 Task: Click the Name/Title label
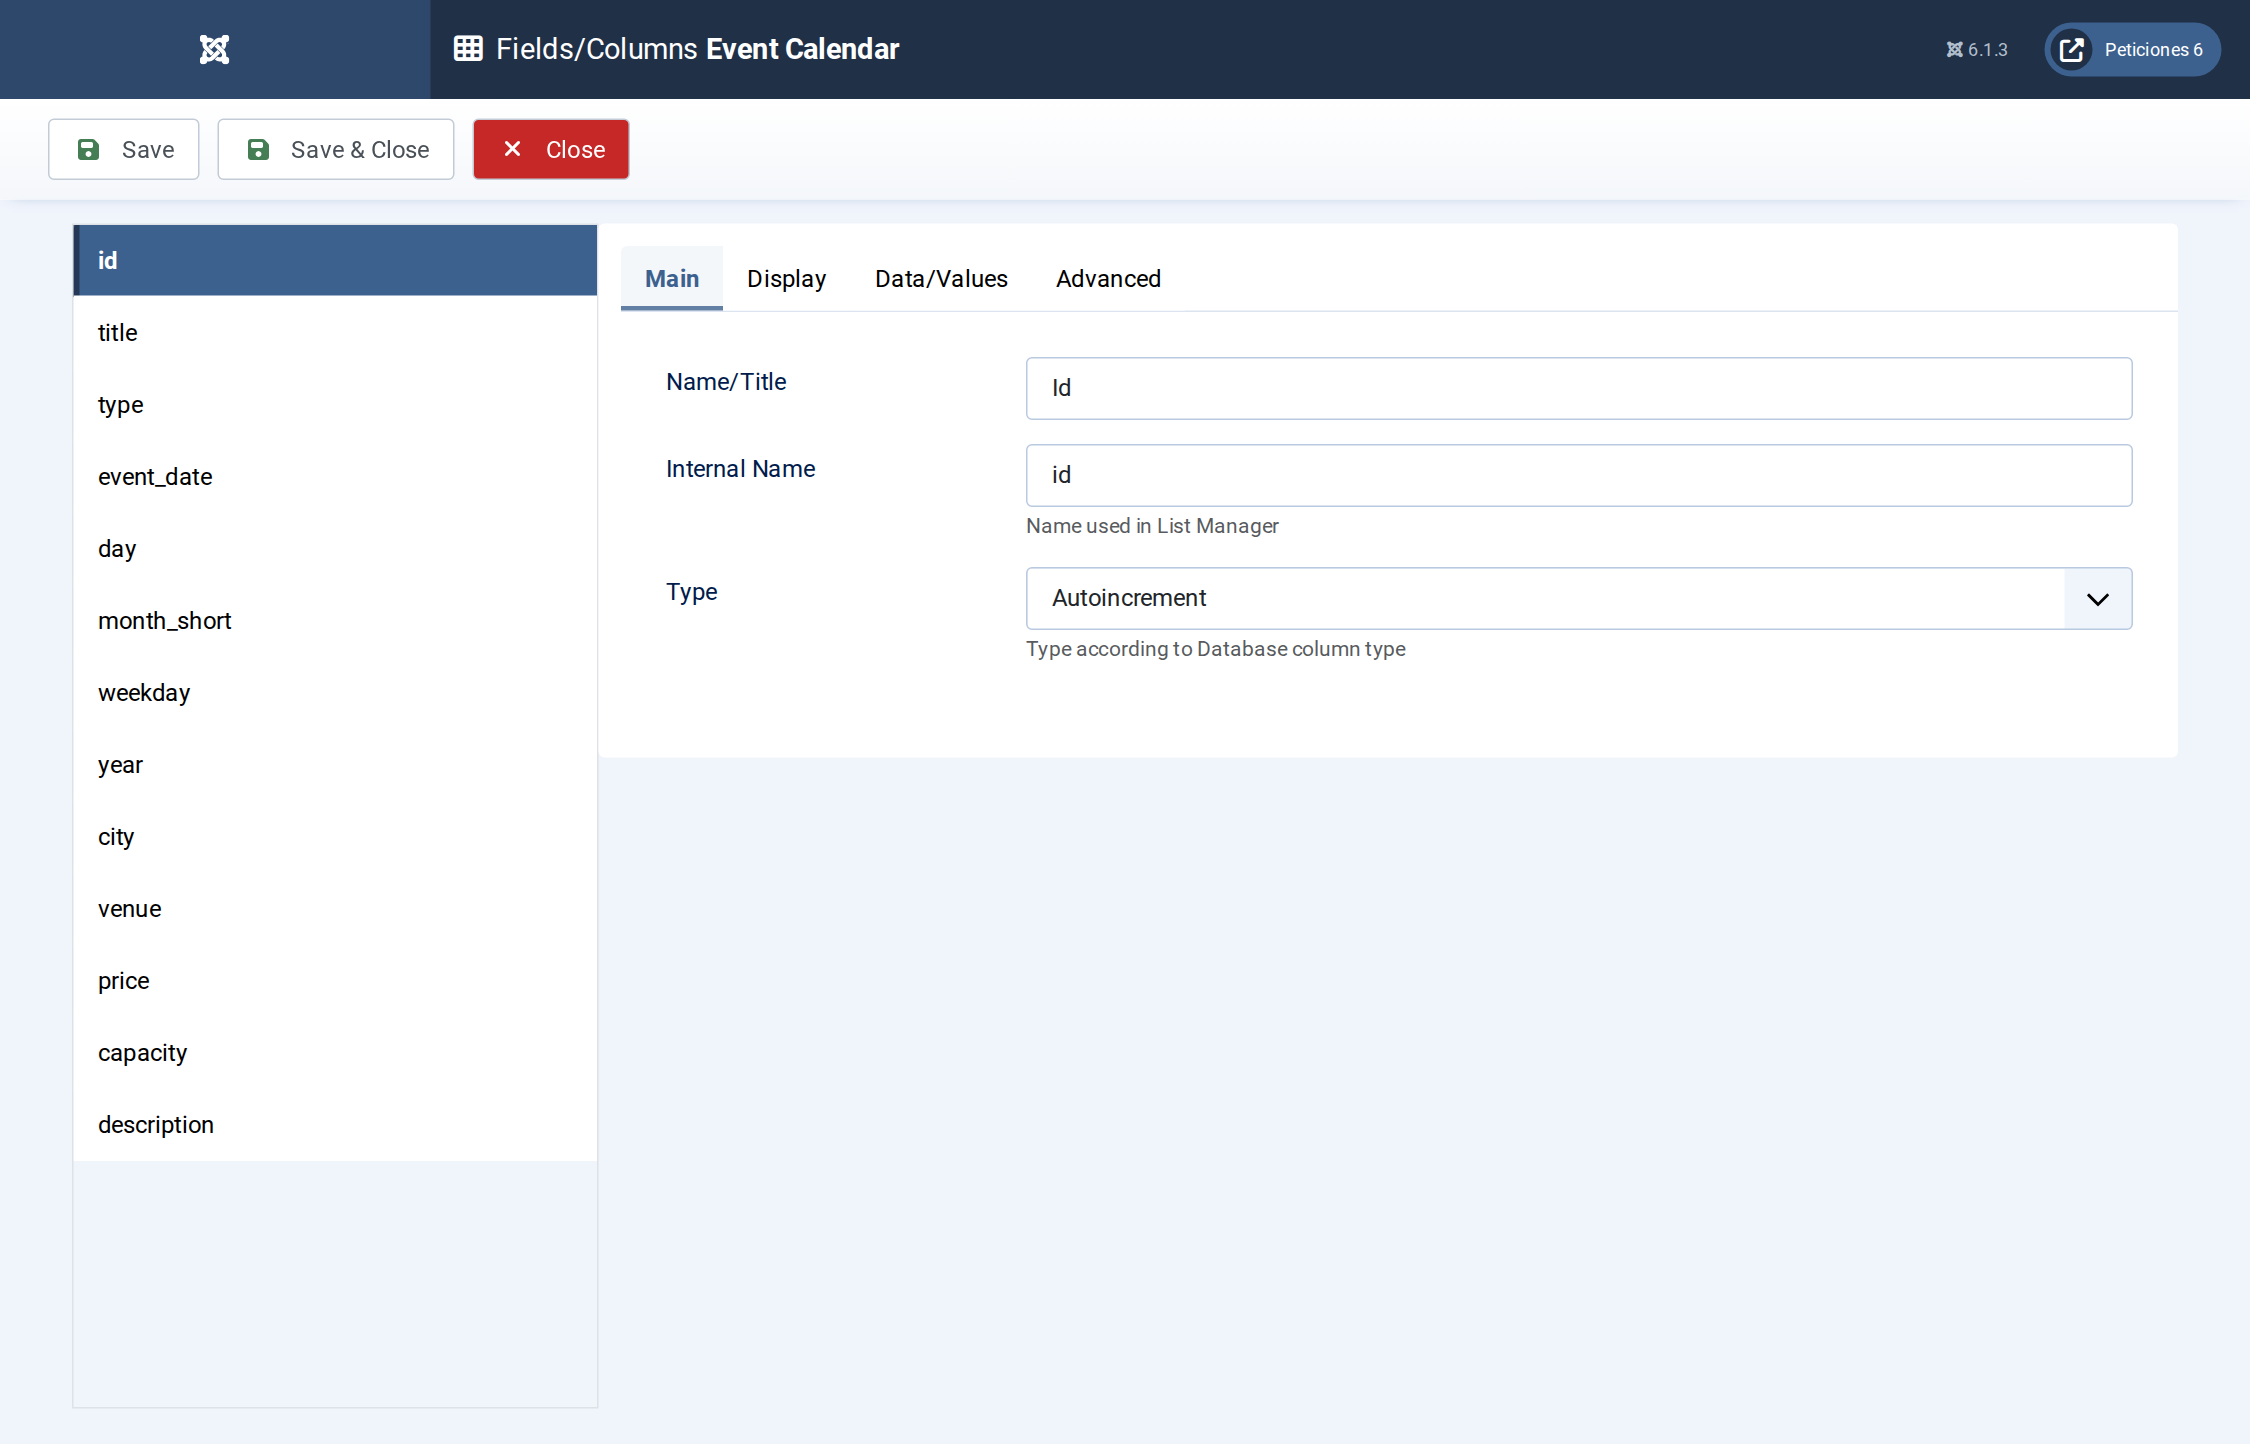[726, 382]
